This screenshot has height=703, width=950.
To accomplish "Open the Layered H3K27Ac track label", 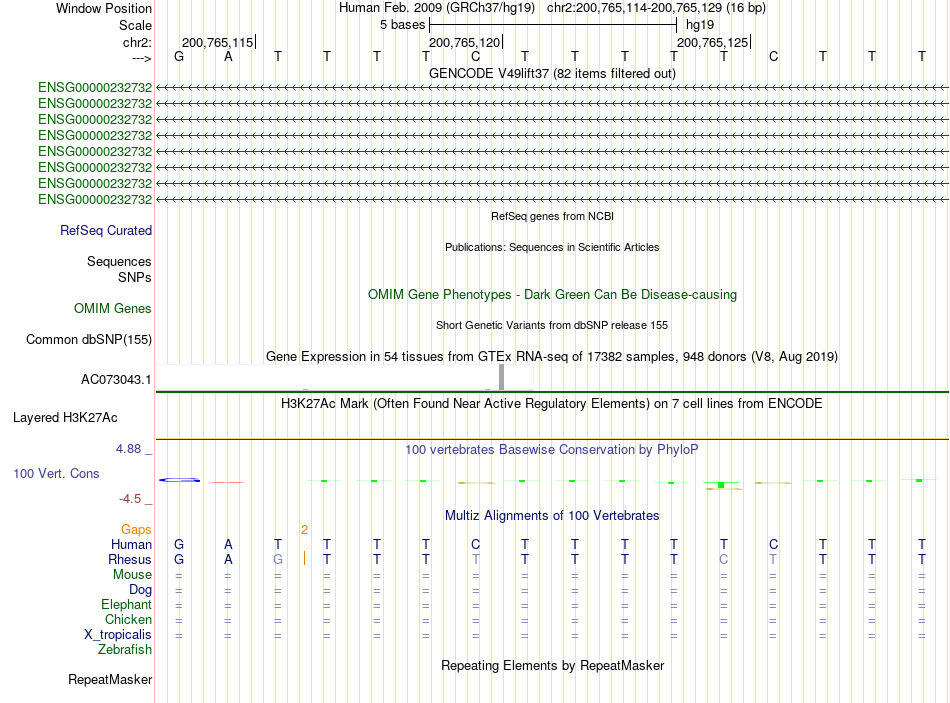I will (65, 418).
